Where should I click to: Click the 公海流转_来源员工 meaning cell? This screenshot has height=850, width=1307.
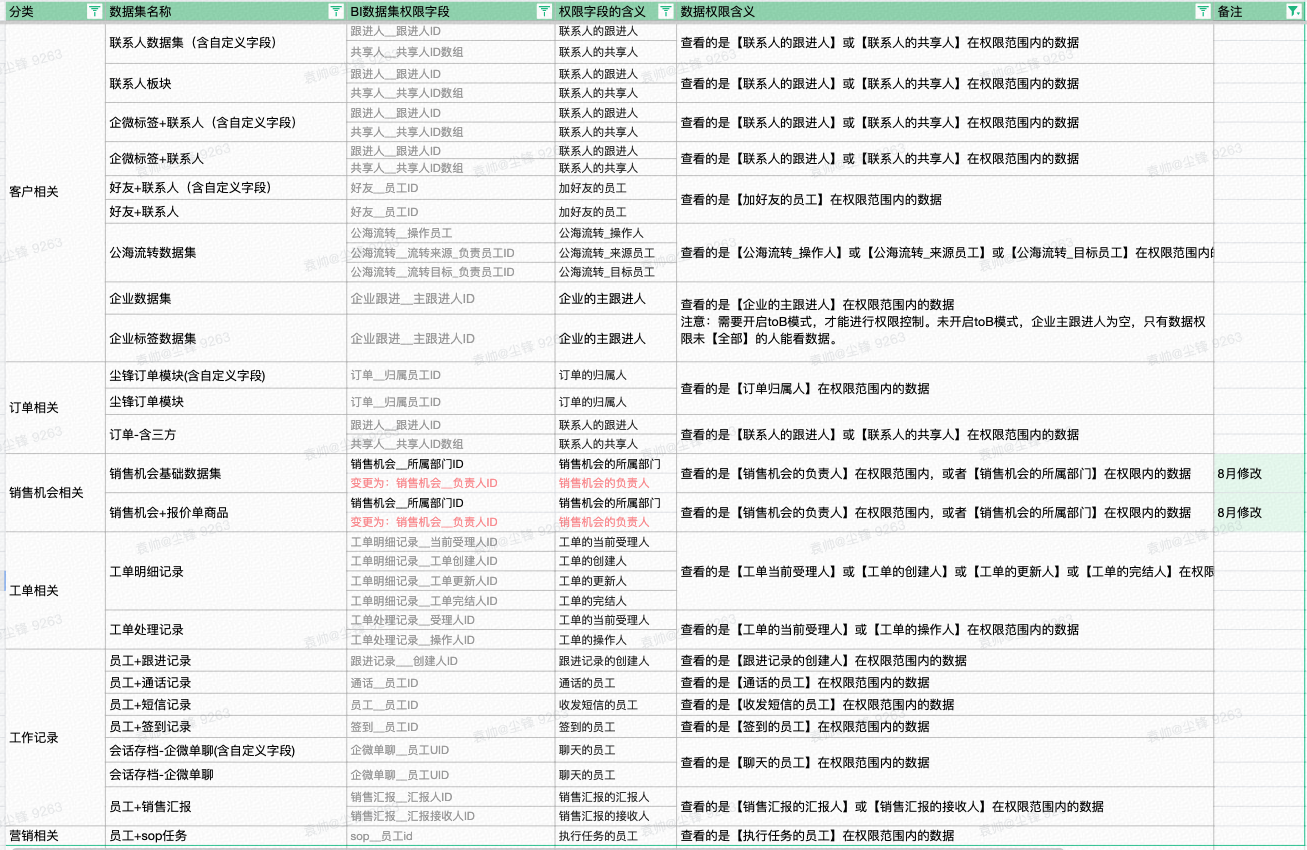[616, 253]
